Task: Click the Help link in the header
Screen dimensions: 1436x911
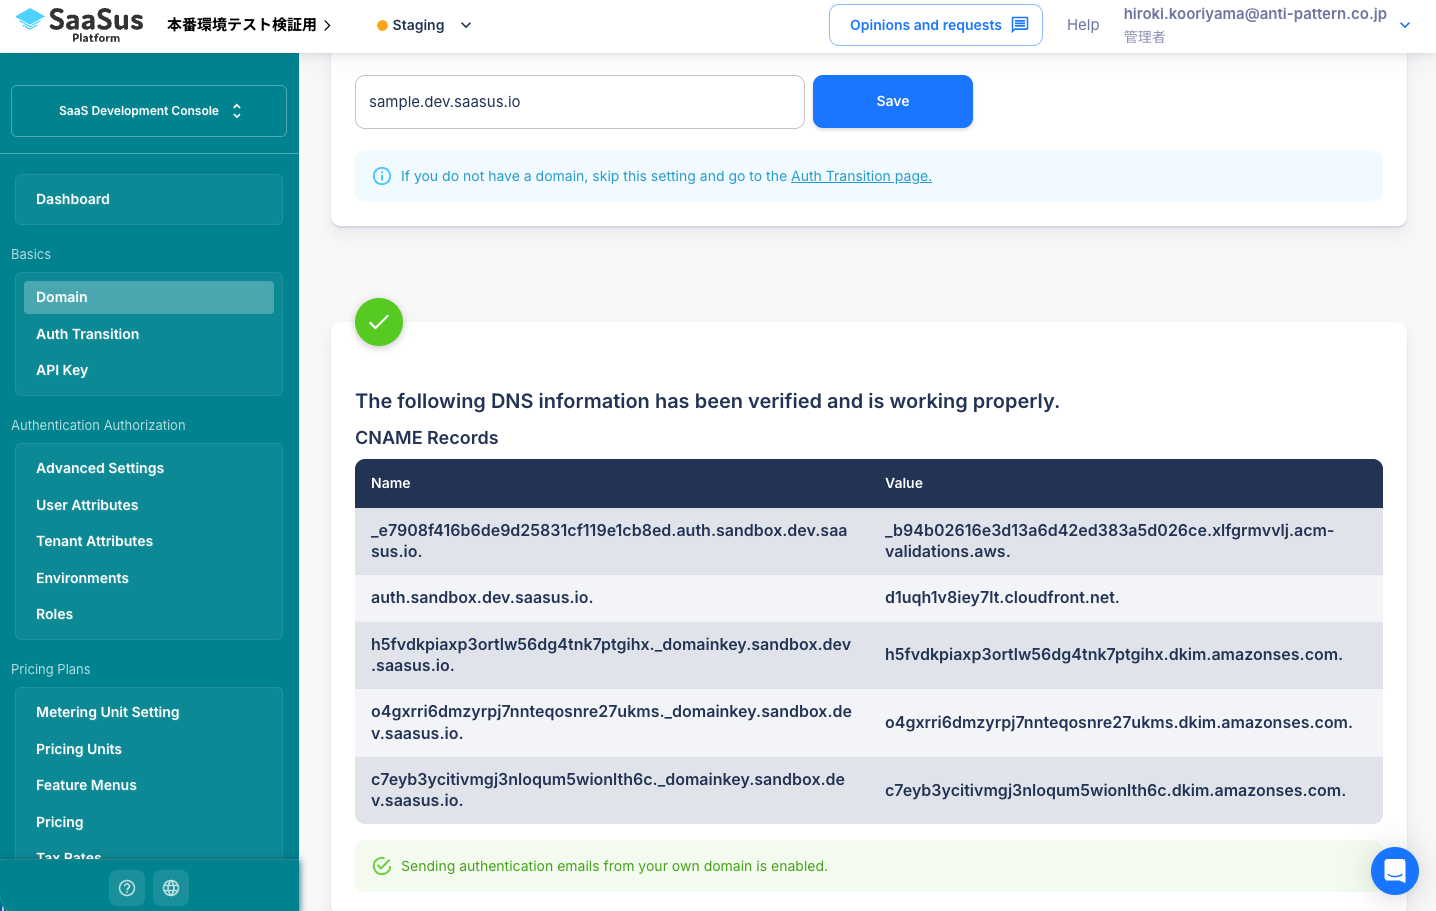Action: click(x=1083, y=25)
